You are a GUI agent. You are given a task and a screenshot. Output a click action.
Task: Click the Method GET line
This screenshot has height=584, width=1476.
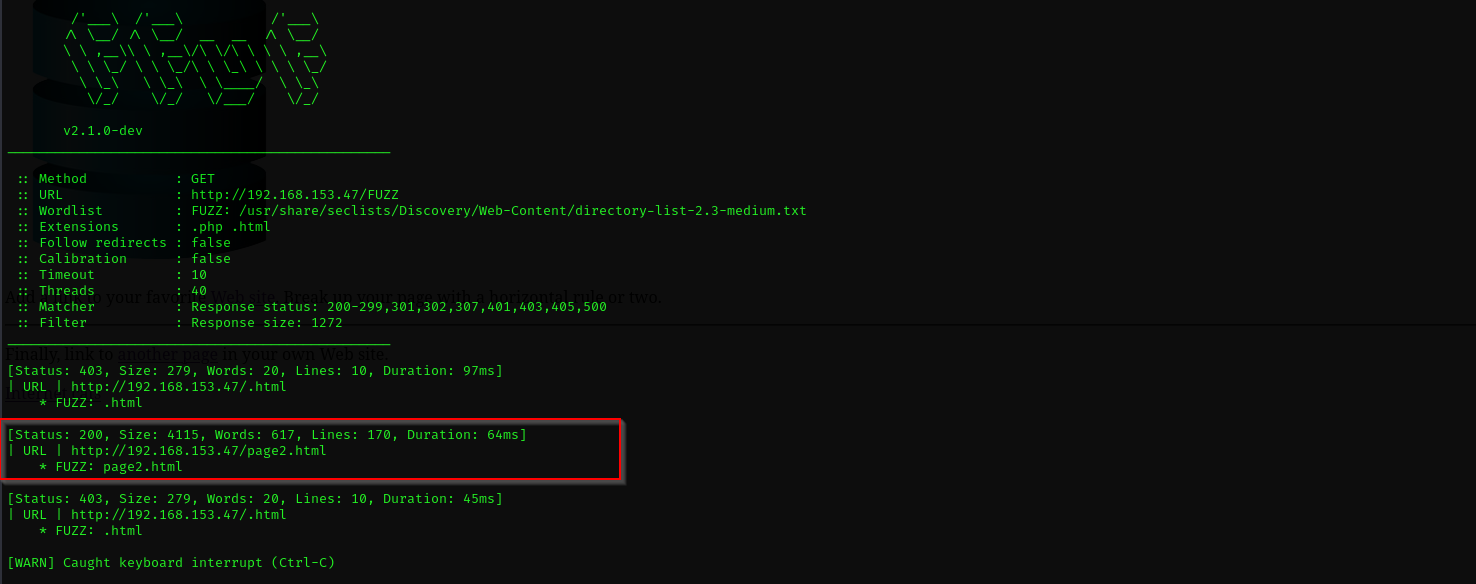pos(115,179)
